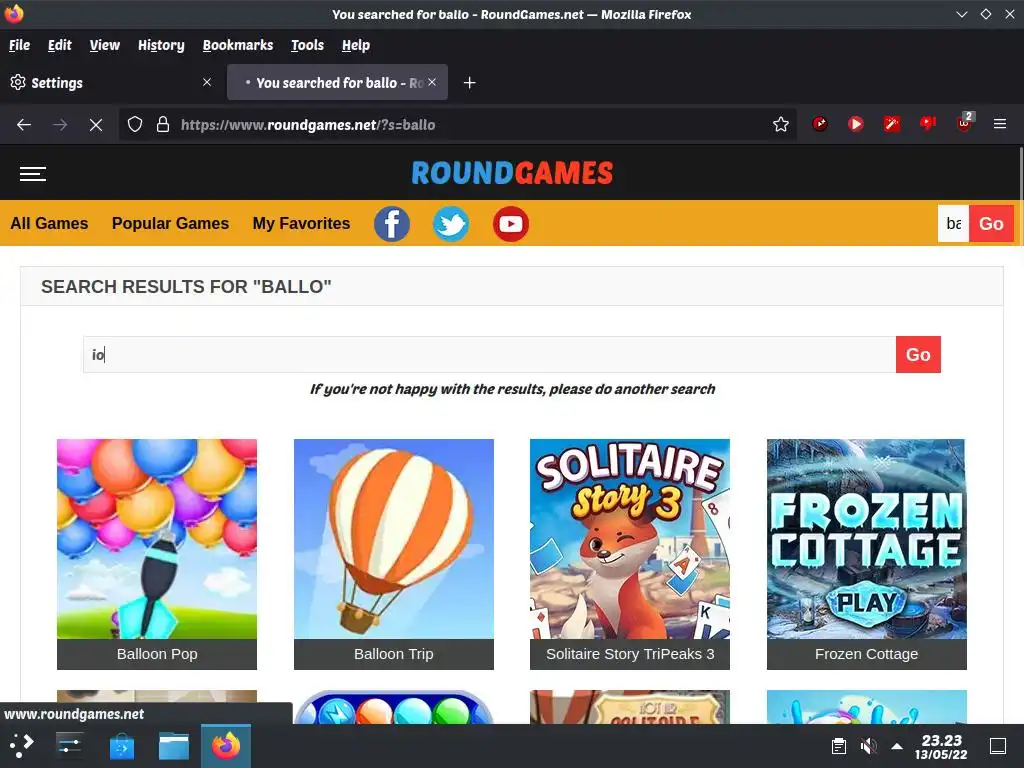Visit the RoundGames Facebook page icon
The image size is (1024, 768).
point(392,224)
